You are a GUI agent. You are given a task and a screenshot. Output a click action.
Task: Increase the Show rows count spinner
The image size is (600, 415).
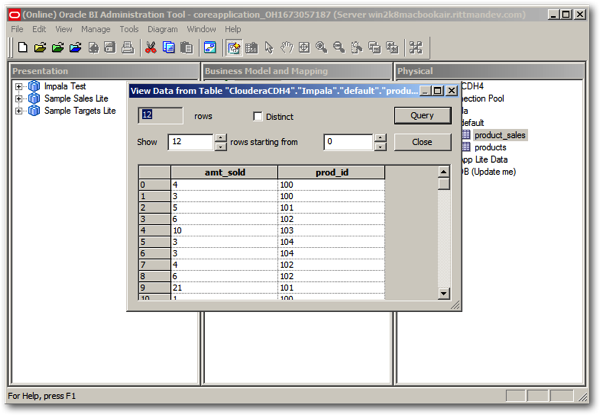click(x=220, y=138)
